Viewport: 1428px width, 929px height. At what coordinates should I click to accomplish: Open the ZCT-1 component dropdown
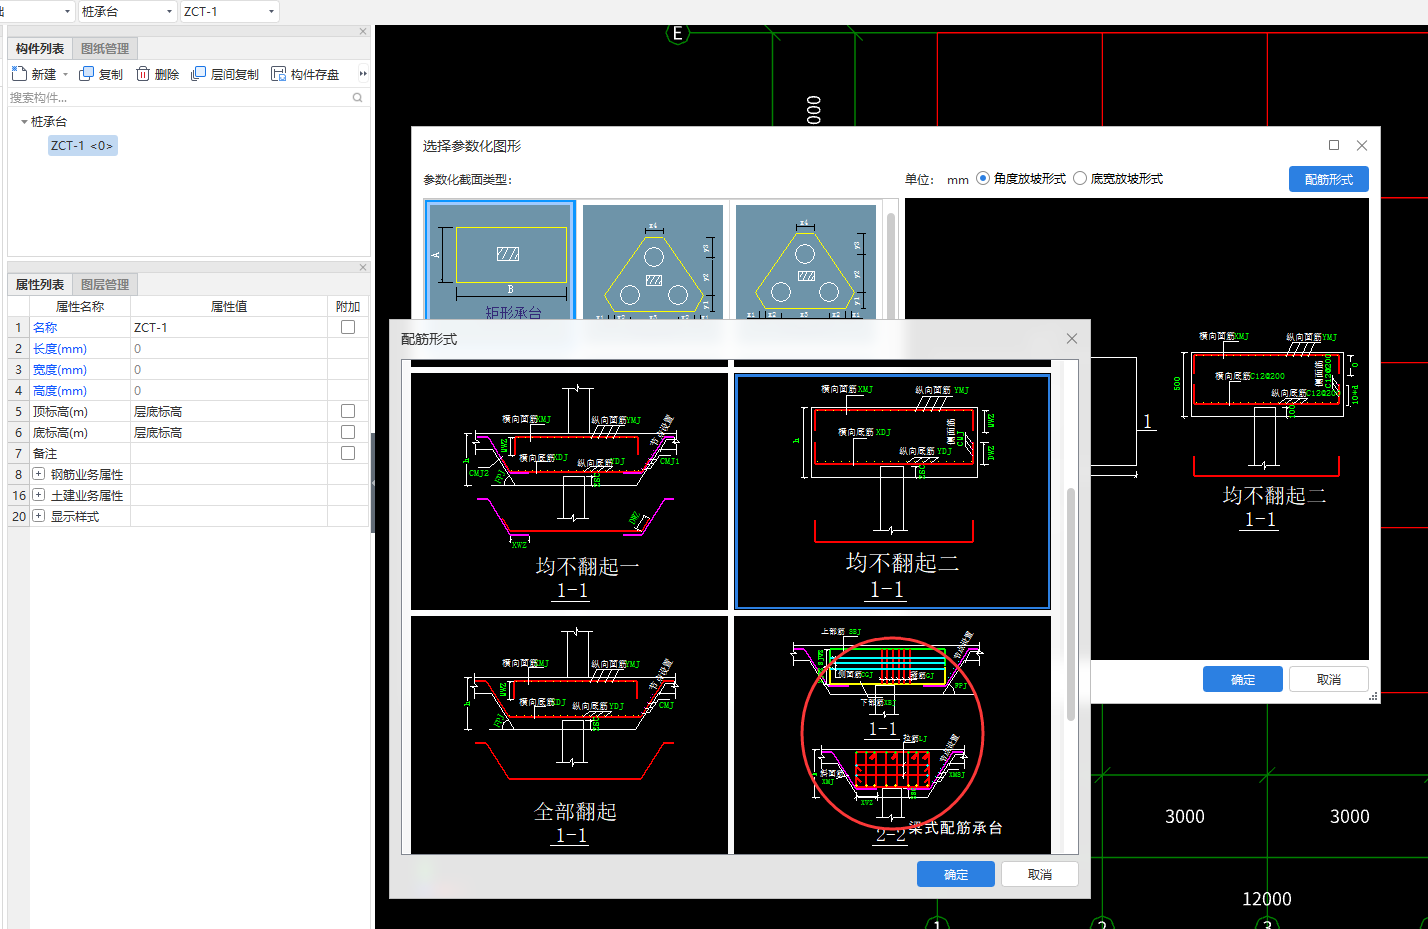click(x=271, y=11)
